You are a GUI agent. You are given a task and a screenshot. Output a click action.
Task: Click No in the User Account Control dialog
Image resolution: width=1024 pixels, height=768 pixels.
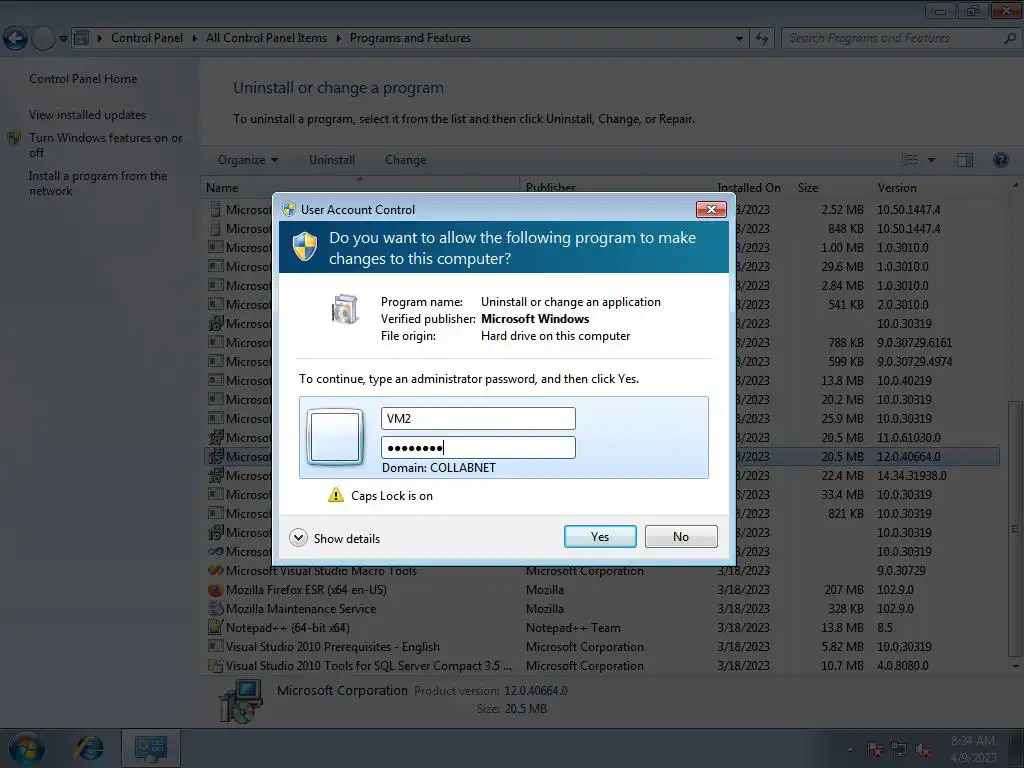680,537
